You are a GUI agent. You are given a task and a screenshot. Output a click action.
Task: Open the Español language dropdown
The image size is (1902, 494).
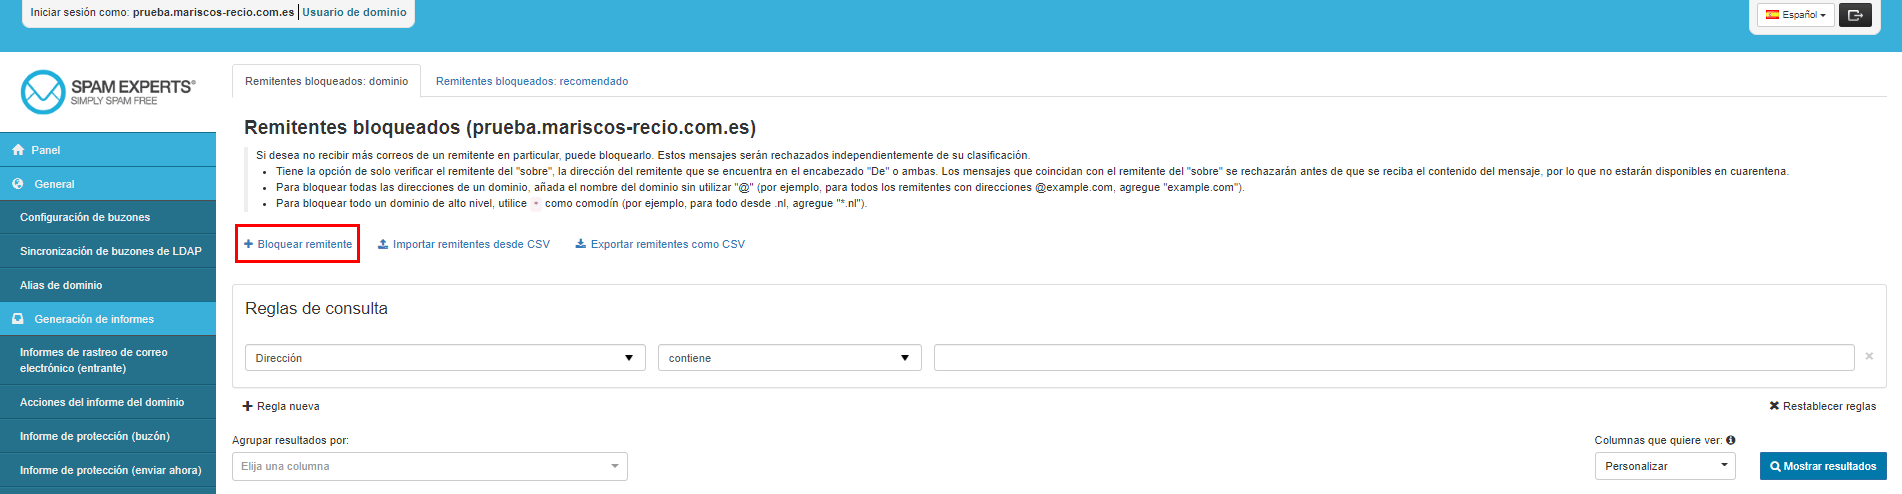(1796, 15)
